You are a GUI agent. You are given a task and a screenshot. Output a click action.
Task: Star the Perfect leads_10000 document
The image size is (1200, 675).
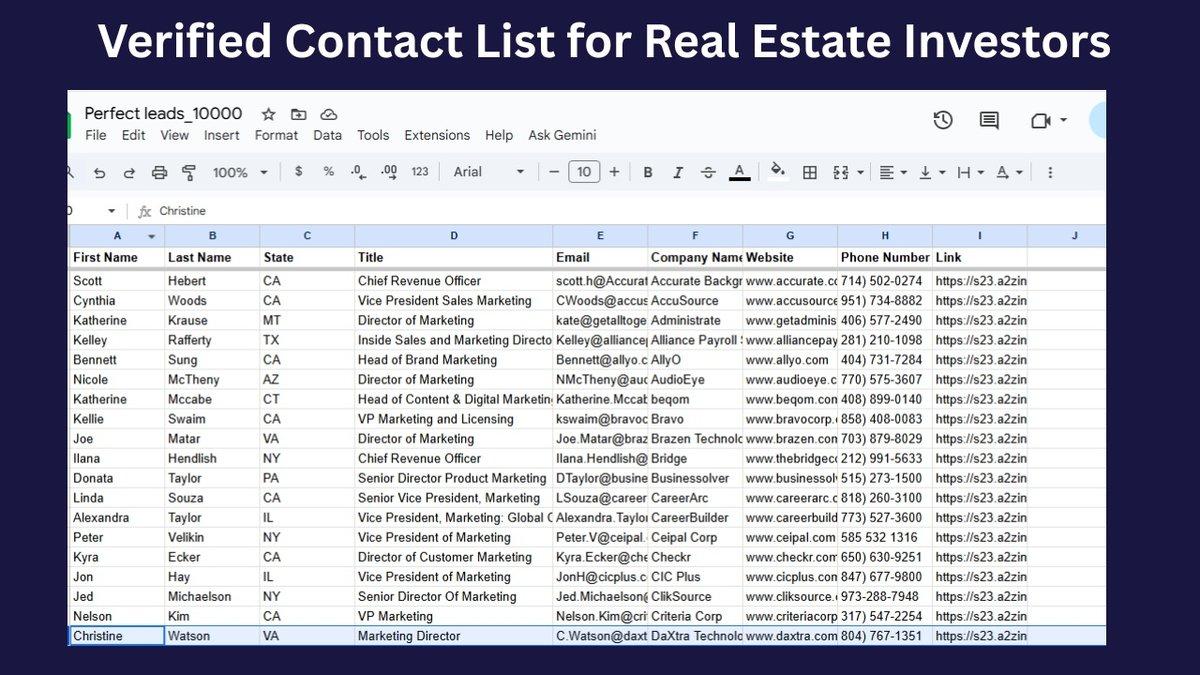pyautogui.click(x=268, y=114)
